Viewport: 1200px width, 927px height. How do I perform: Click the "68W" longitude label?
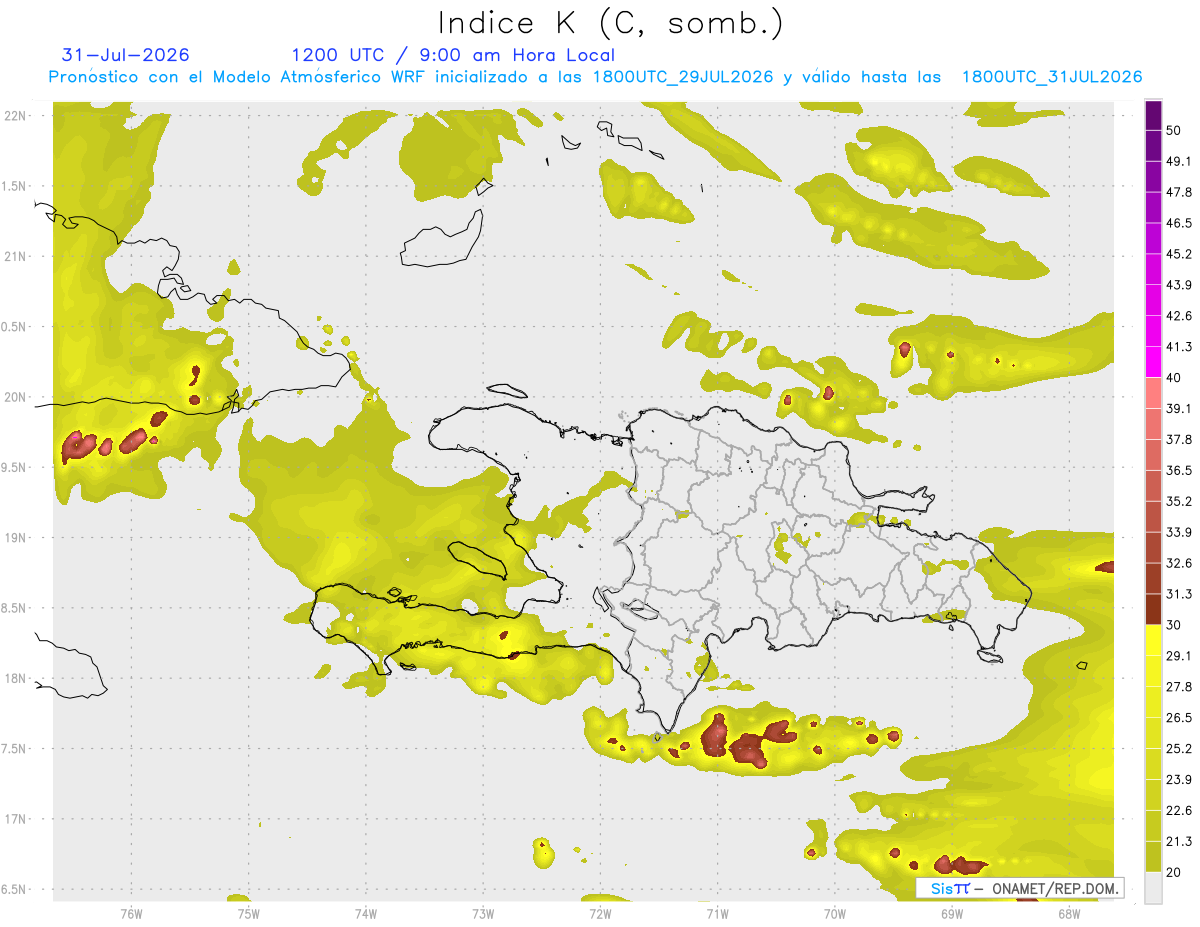(x=1068, y=913)
